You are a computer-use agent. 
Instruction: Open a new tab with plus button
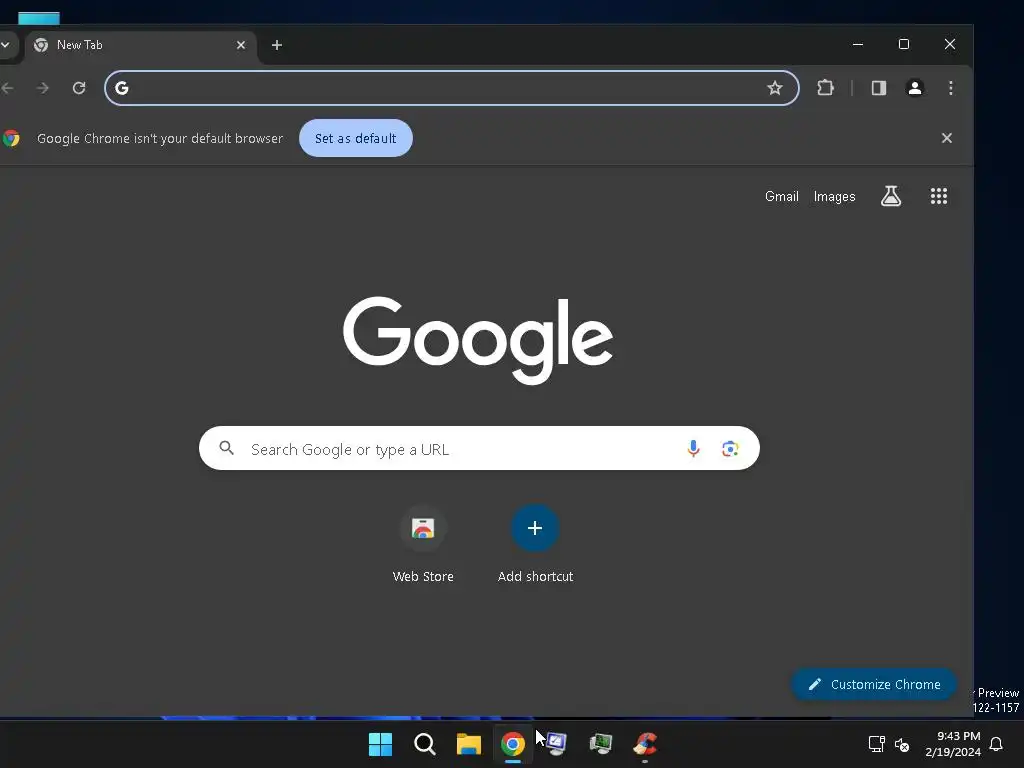pyautogui.click(x=277, y=45)
